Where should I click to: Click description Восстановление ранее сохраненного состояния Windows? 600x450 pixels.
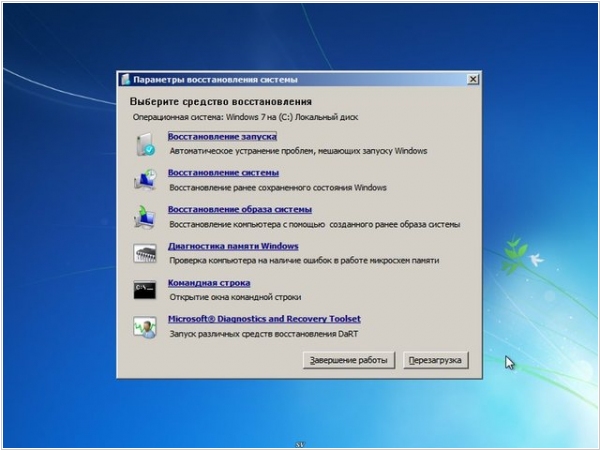click(278, 188)
